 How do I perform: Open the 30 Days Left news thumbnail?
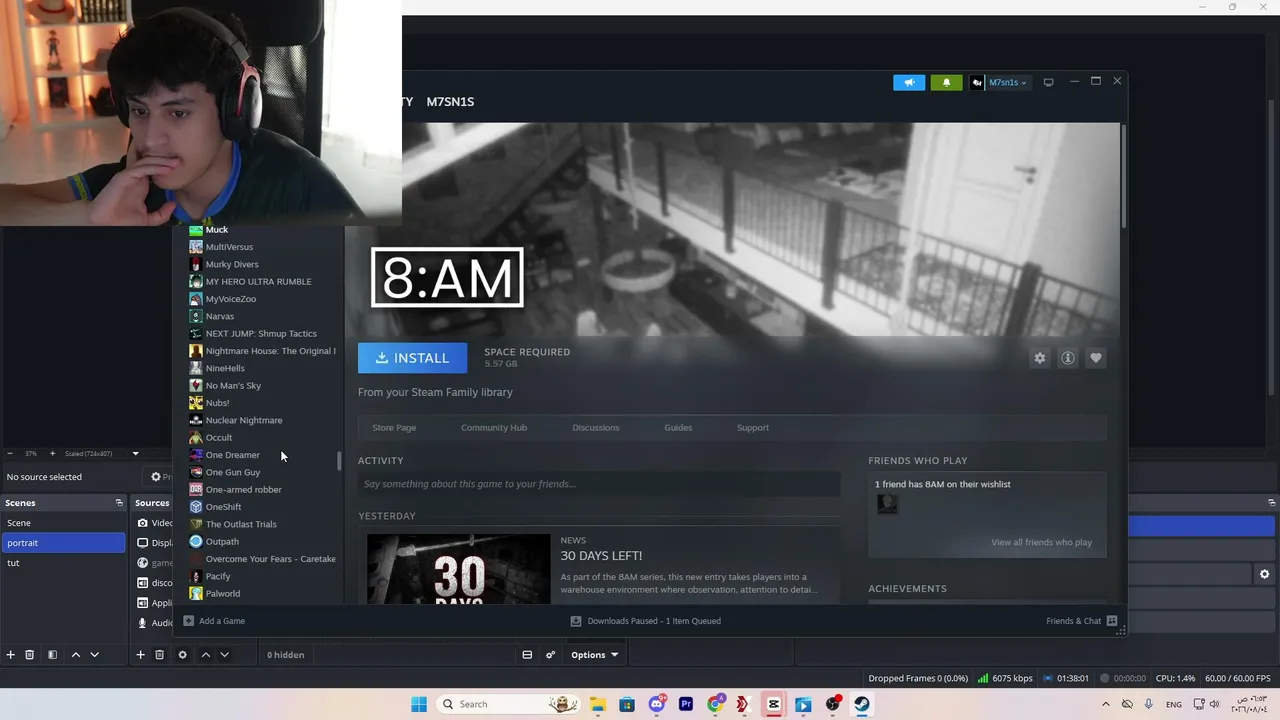(458, 569)
